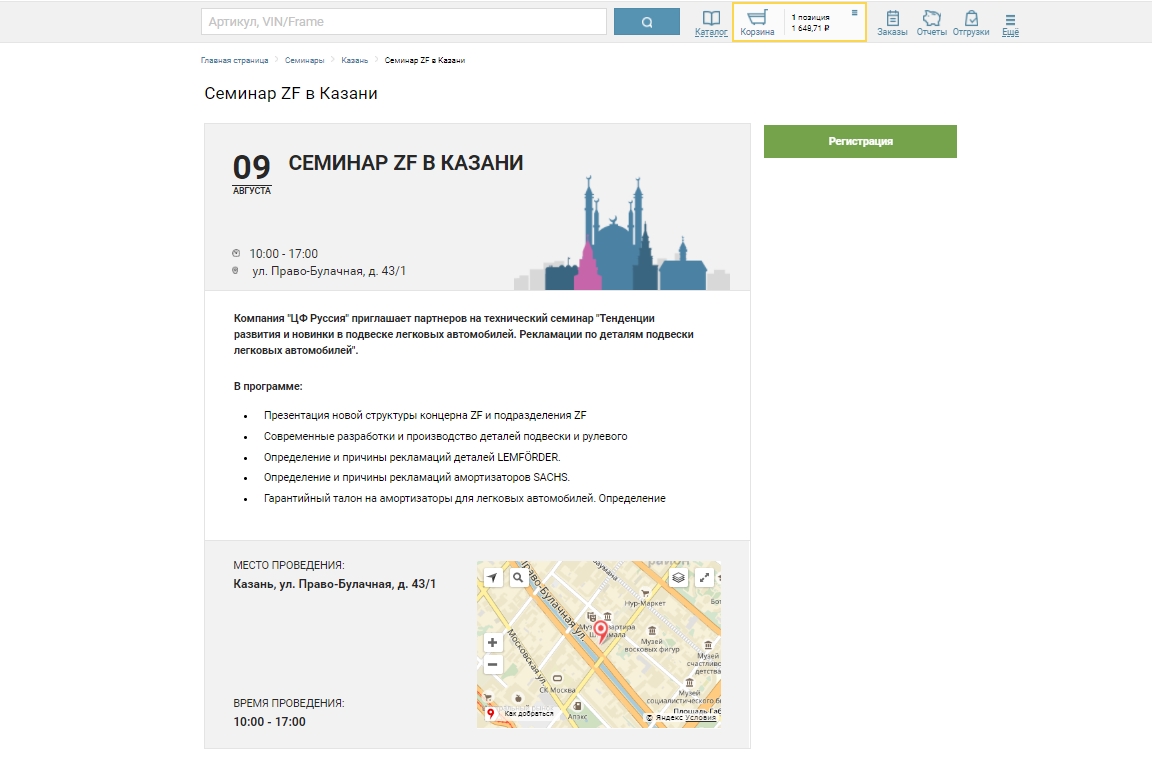Click the Музей социалистического быта map icon
The height and width of the screenshot is (759, 1152).
click(689, 683)
